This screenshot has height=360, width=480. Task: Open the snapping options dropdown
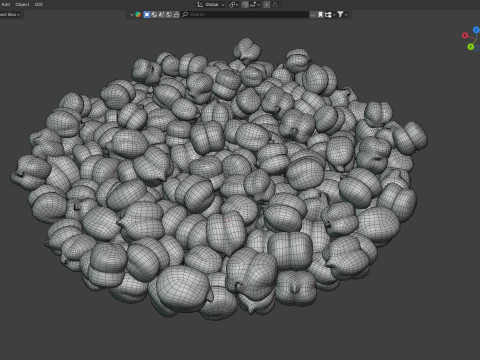[x=255, y=5]
